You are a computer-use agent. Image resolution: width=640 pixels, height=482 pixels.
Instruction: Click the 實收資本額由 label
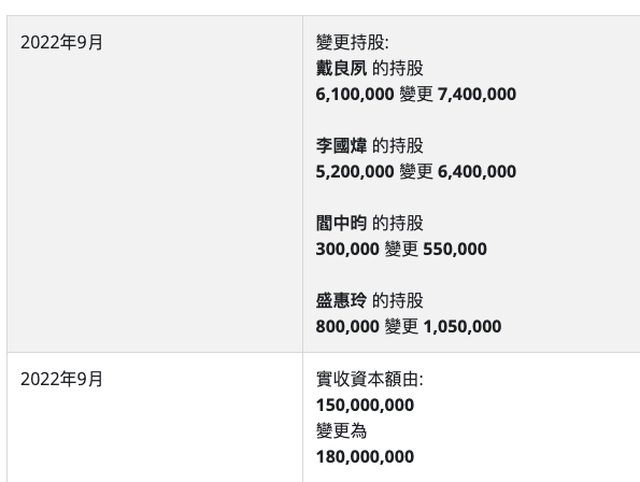tap(366, 379)
